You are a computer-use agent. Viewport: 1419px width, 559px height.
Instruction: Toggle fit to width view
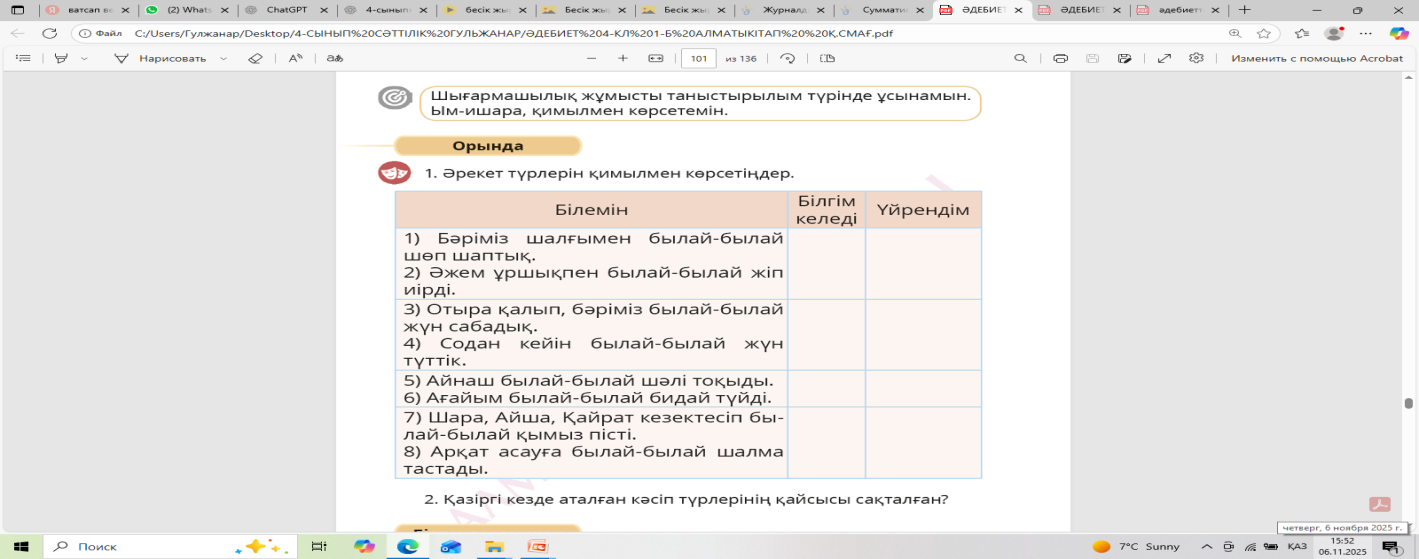pyautogui.click(x=656, y=58)
